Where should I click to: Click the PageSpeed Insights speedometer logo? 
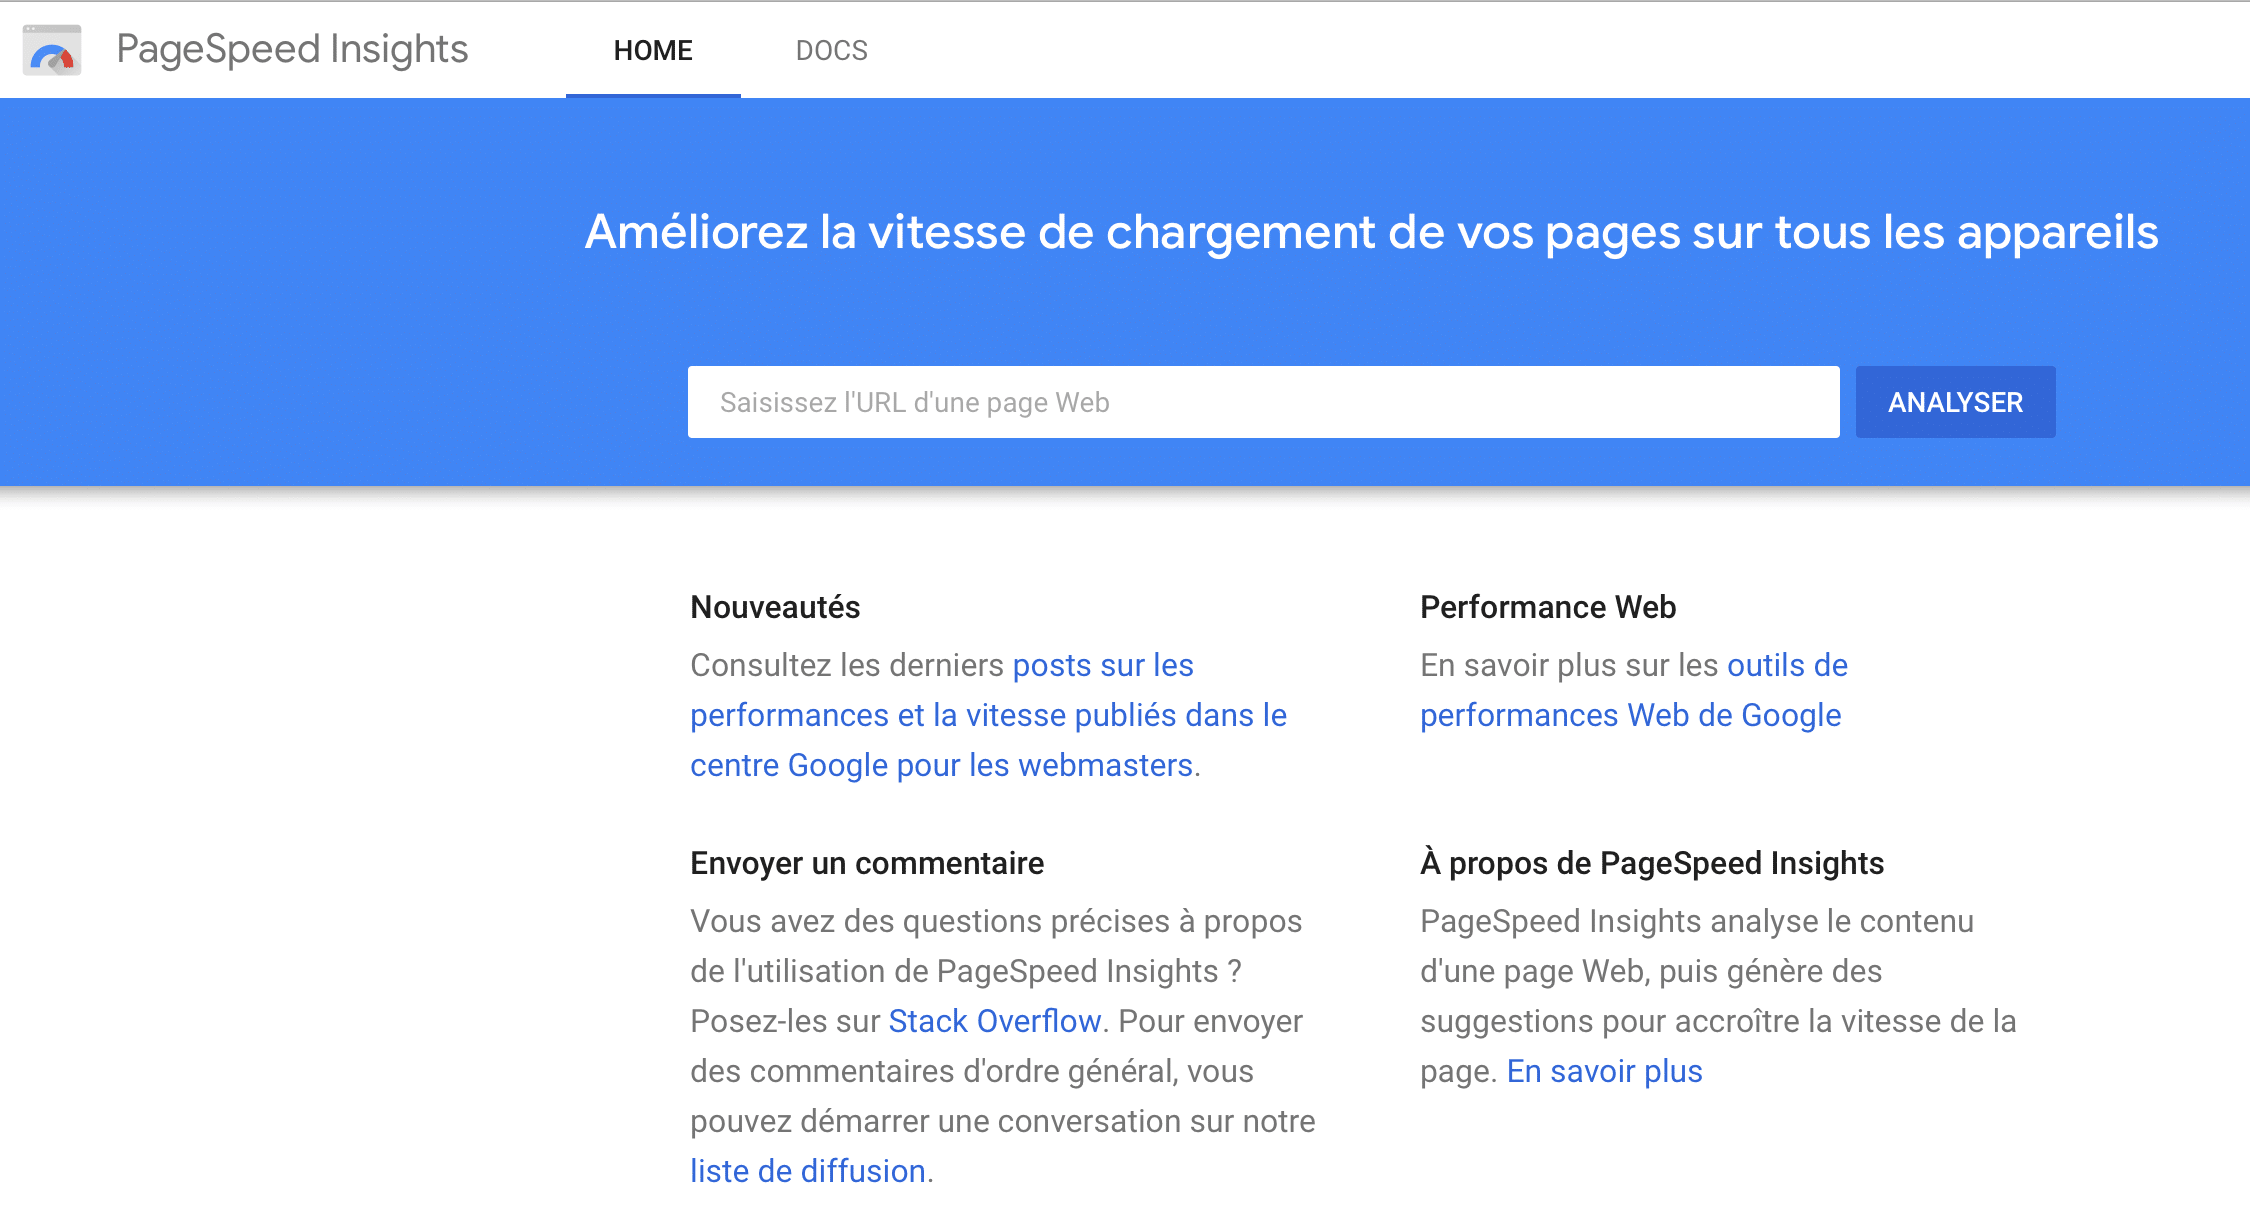[52, 50]
